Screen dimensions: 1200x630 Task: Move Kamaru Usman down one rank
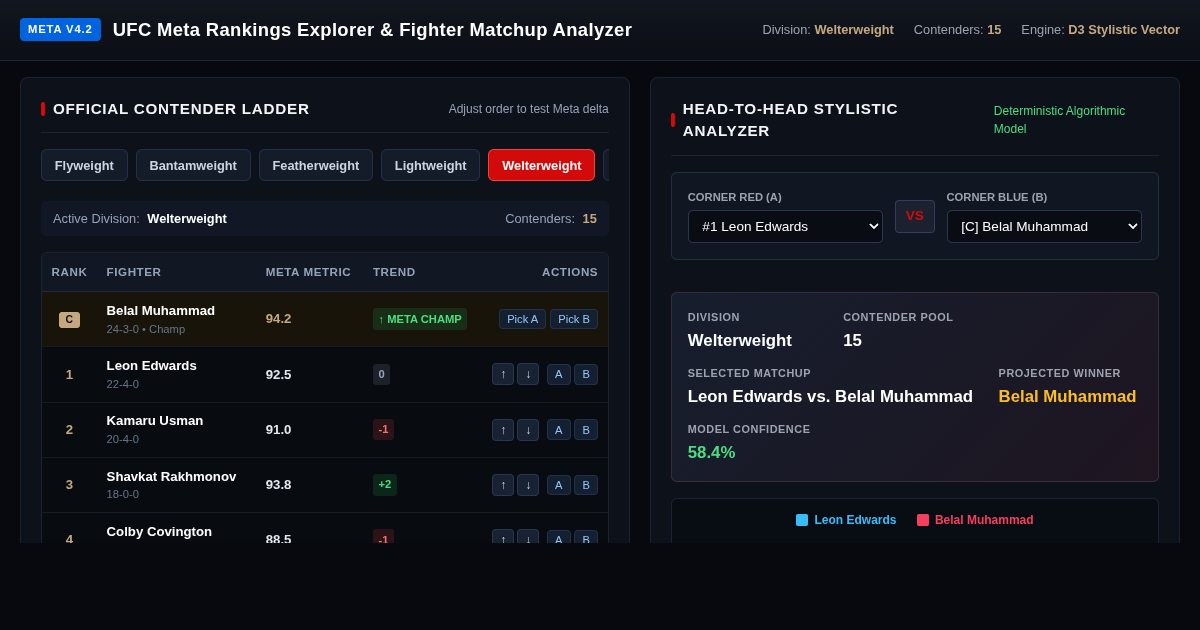pos(528,430)
